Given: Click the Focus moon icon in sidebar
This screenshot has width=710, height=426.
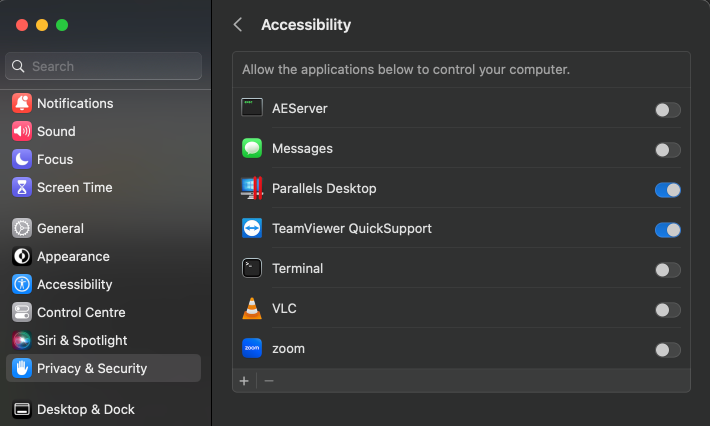Looking at the screenshot, I should click(22, 159).
